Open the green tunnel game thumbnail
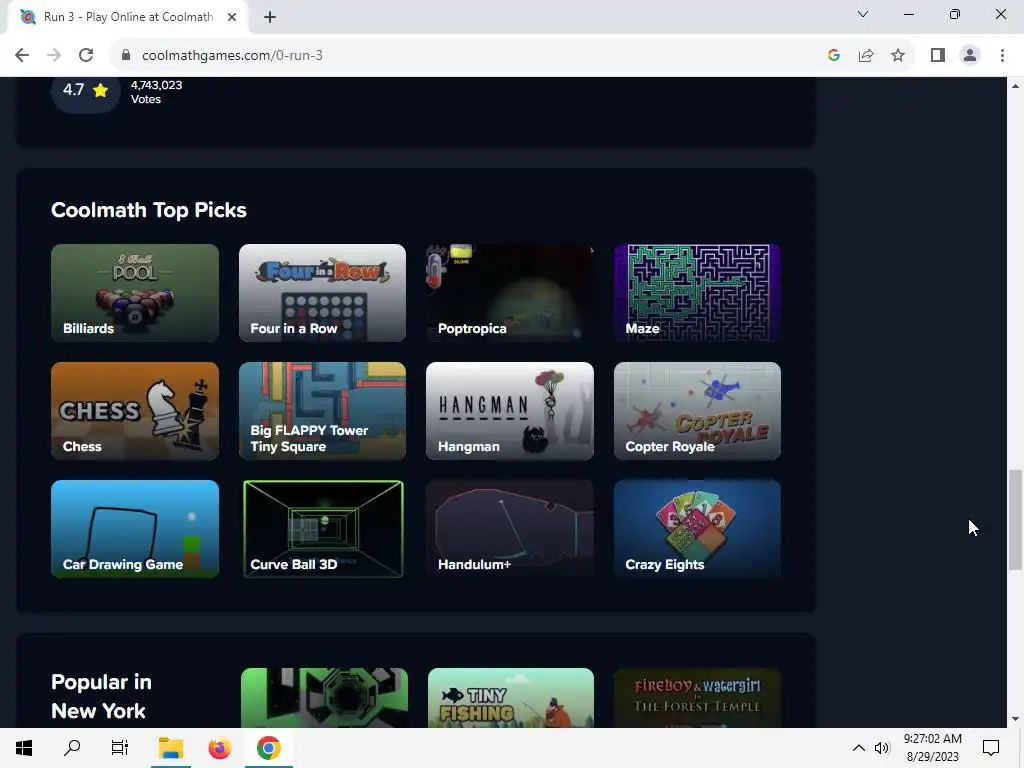This screenshot has height=768, width=1024. 324,697
